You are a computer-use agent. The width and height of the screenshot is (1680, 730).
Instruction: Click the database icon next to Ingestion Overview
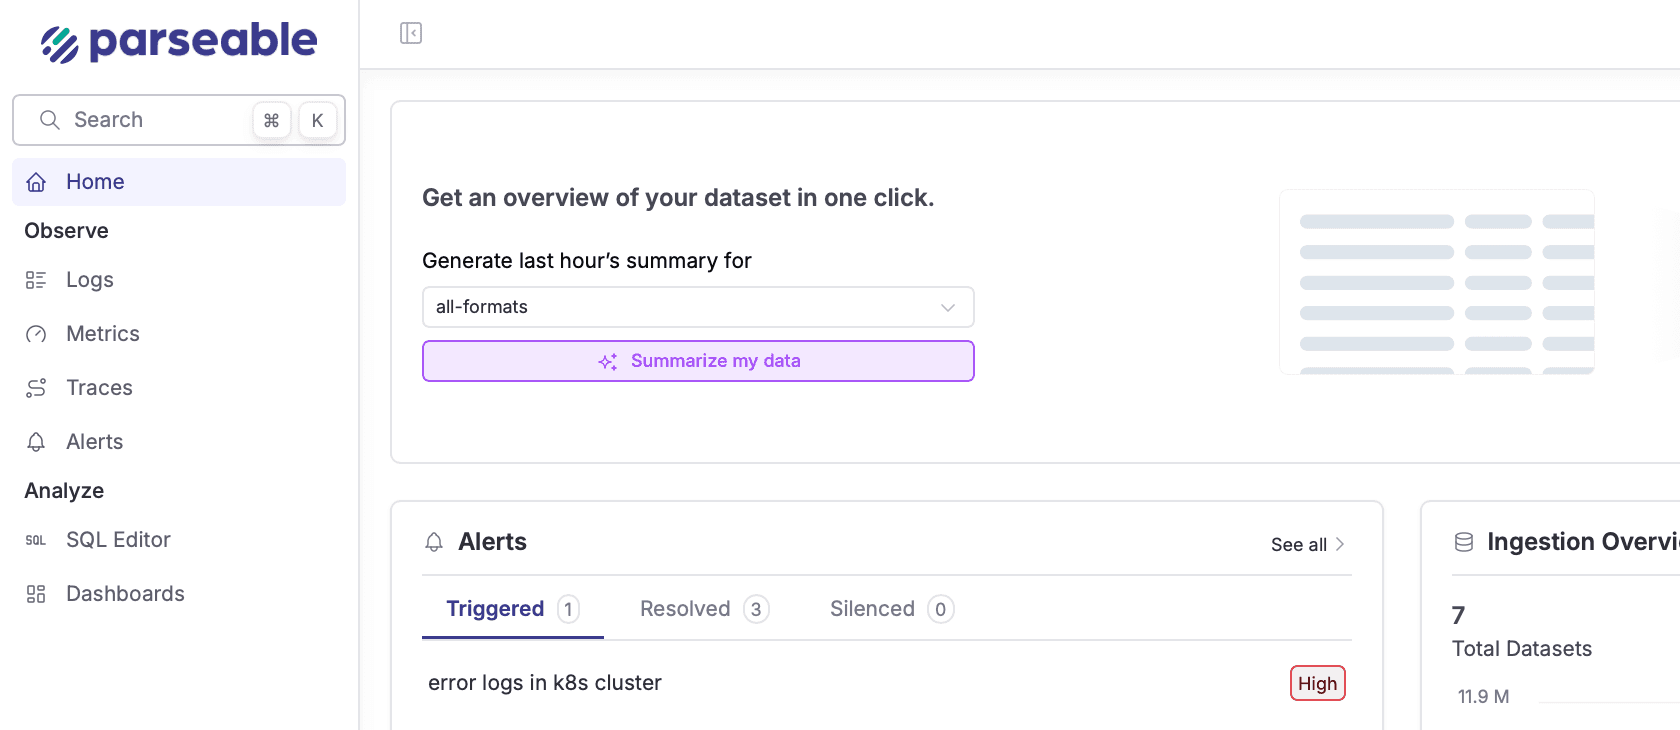click(x=1463, y=541)
